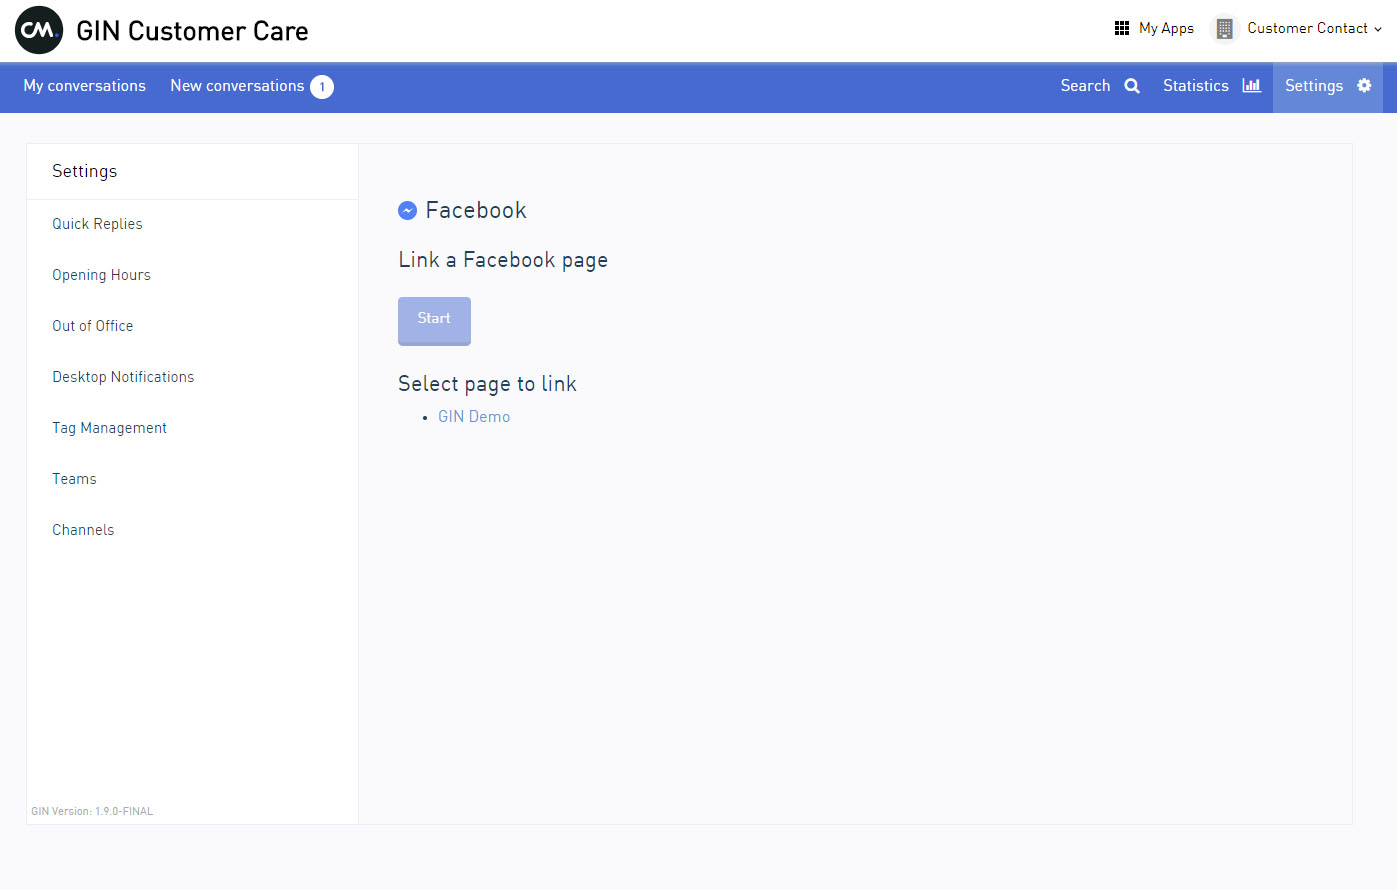Click the 'Select page to link' heading
The image size is (1397, 890).
click(487, 385)
